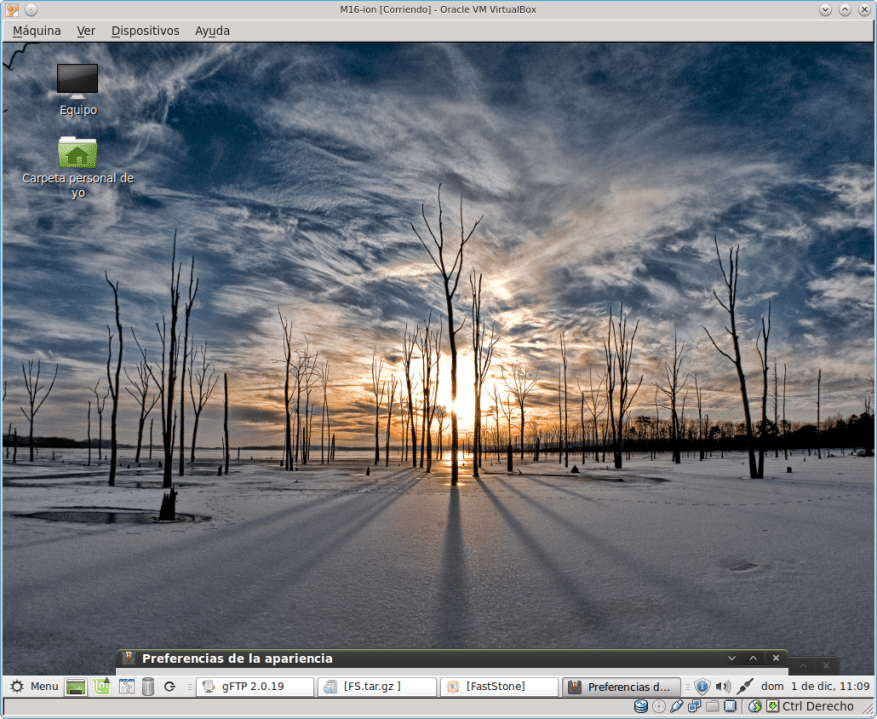Click VirtualBox hard disk status icon
The height and width of the screenshot is (719, 877).
(641, 707)
